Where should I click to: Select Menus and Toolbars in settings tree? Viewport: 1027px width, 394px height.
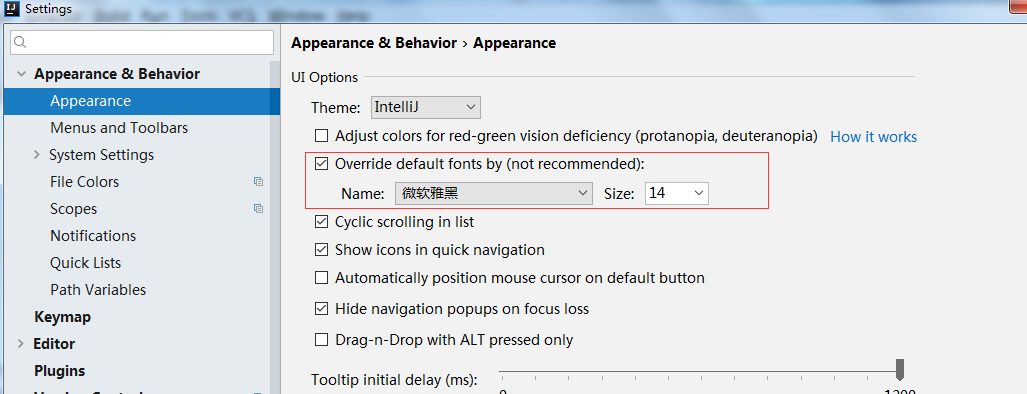click(119, 128)
